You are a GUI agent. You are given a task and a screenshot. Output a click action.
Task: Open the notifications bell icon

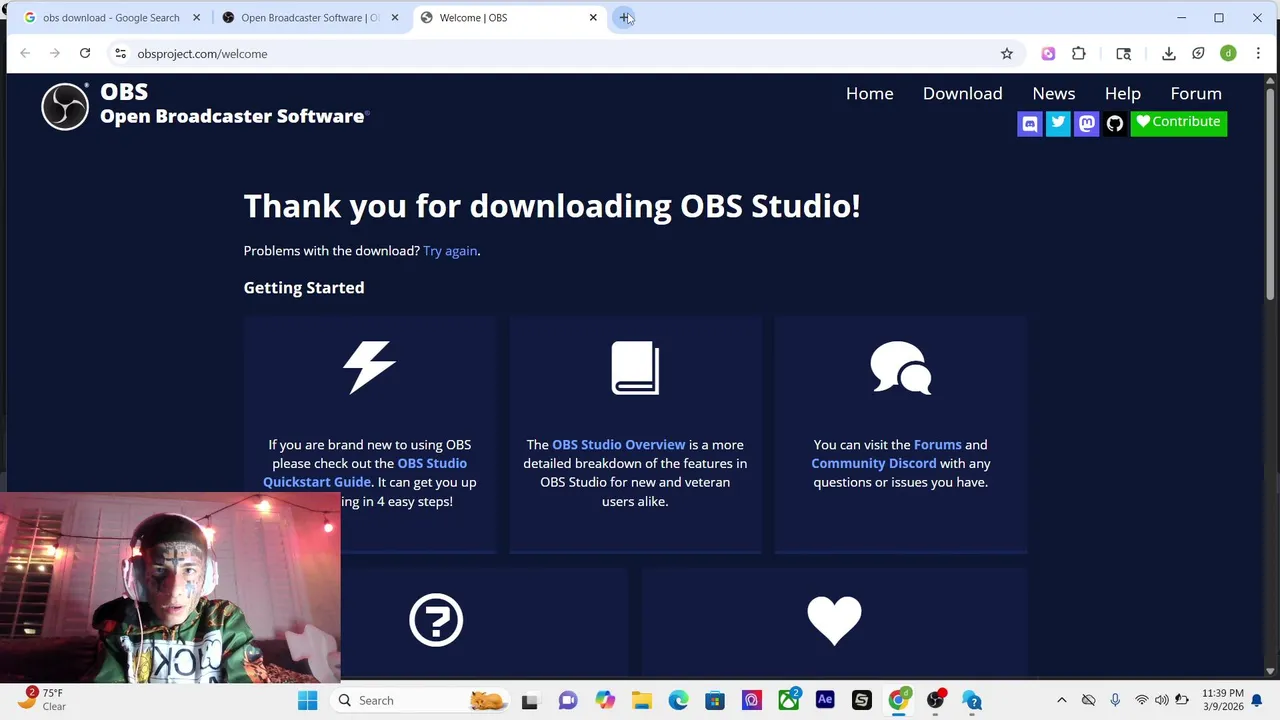click(1257, 700)
